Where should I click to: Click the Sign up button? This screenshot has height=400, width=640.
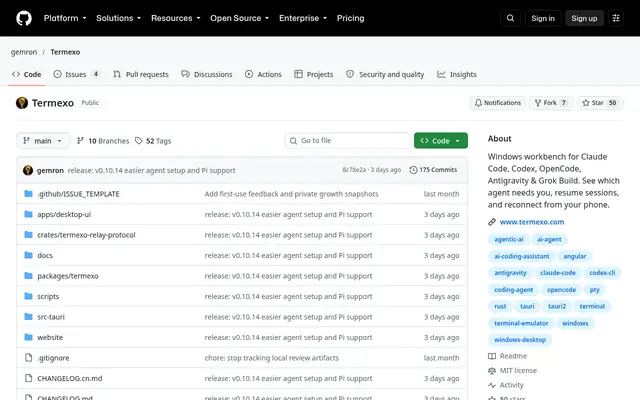coord(584,18)
